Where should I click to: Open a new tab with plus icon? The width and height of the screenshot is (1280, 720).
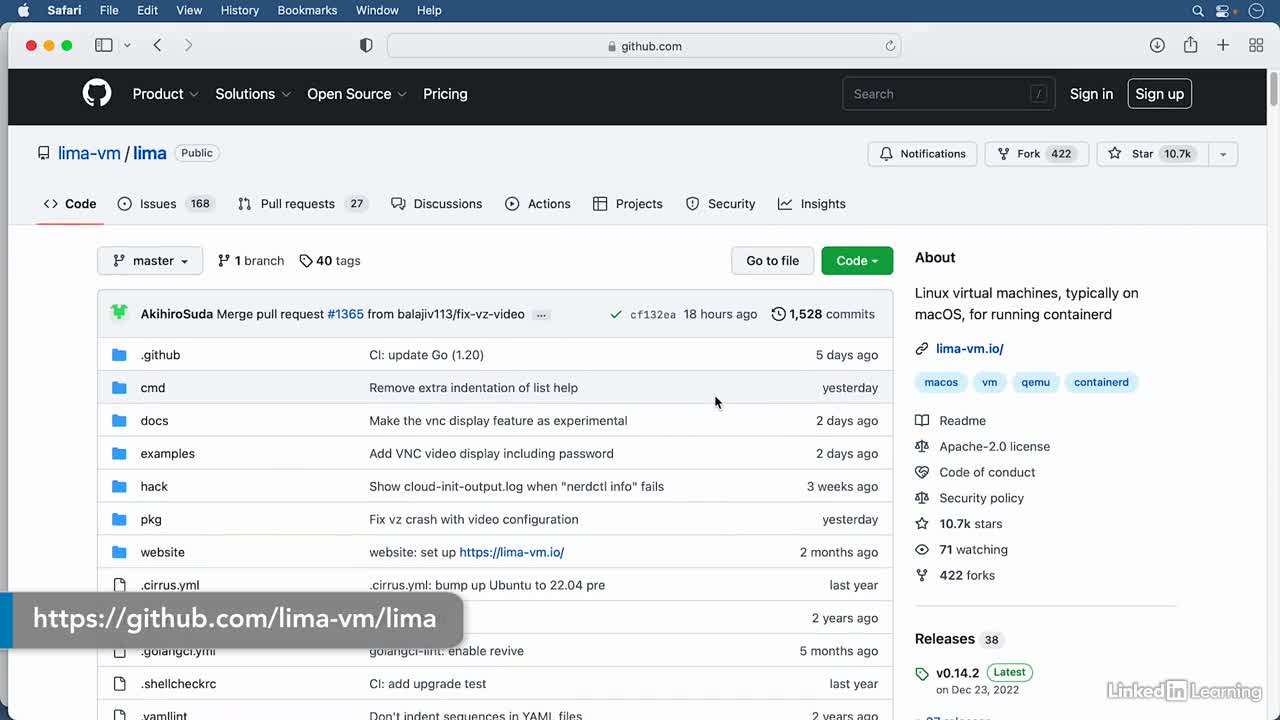pyautogui.click(x=1223, y=45)
